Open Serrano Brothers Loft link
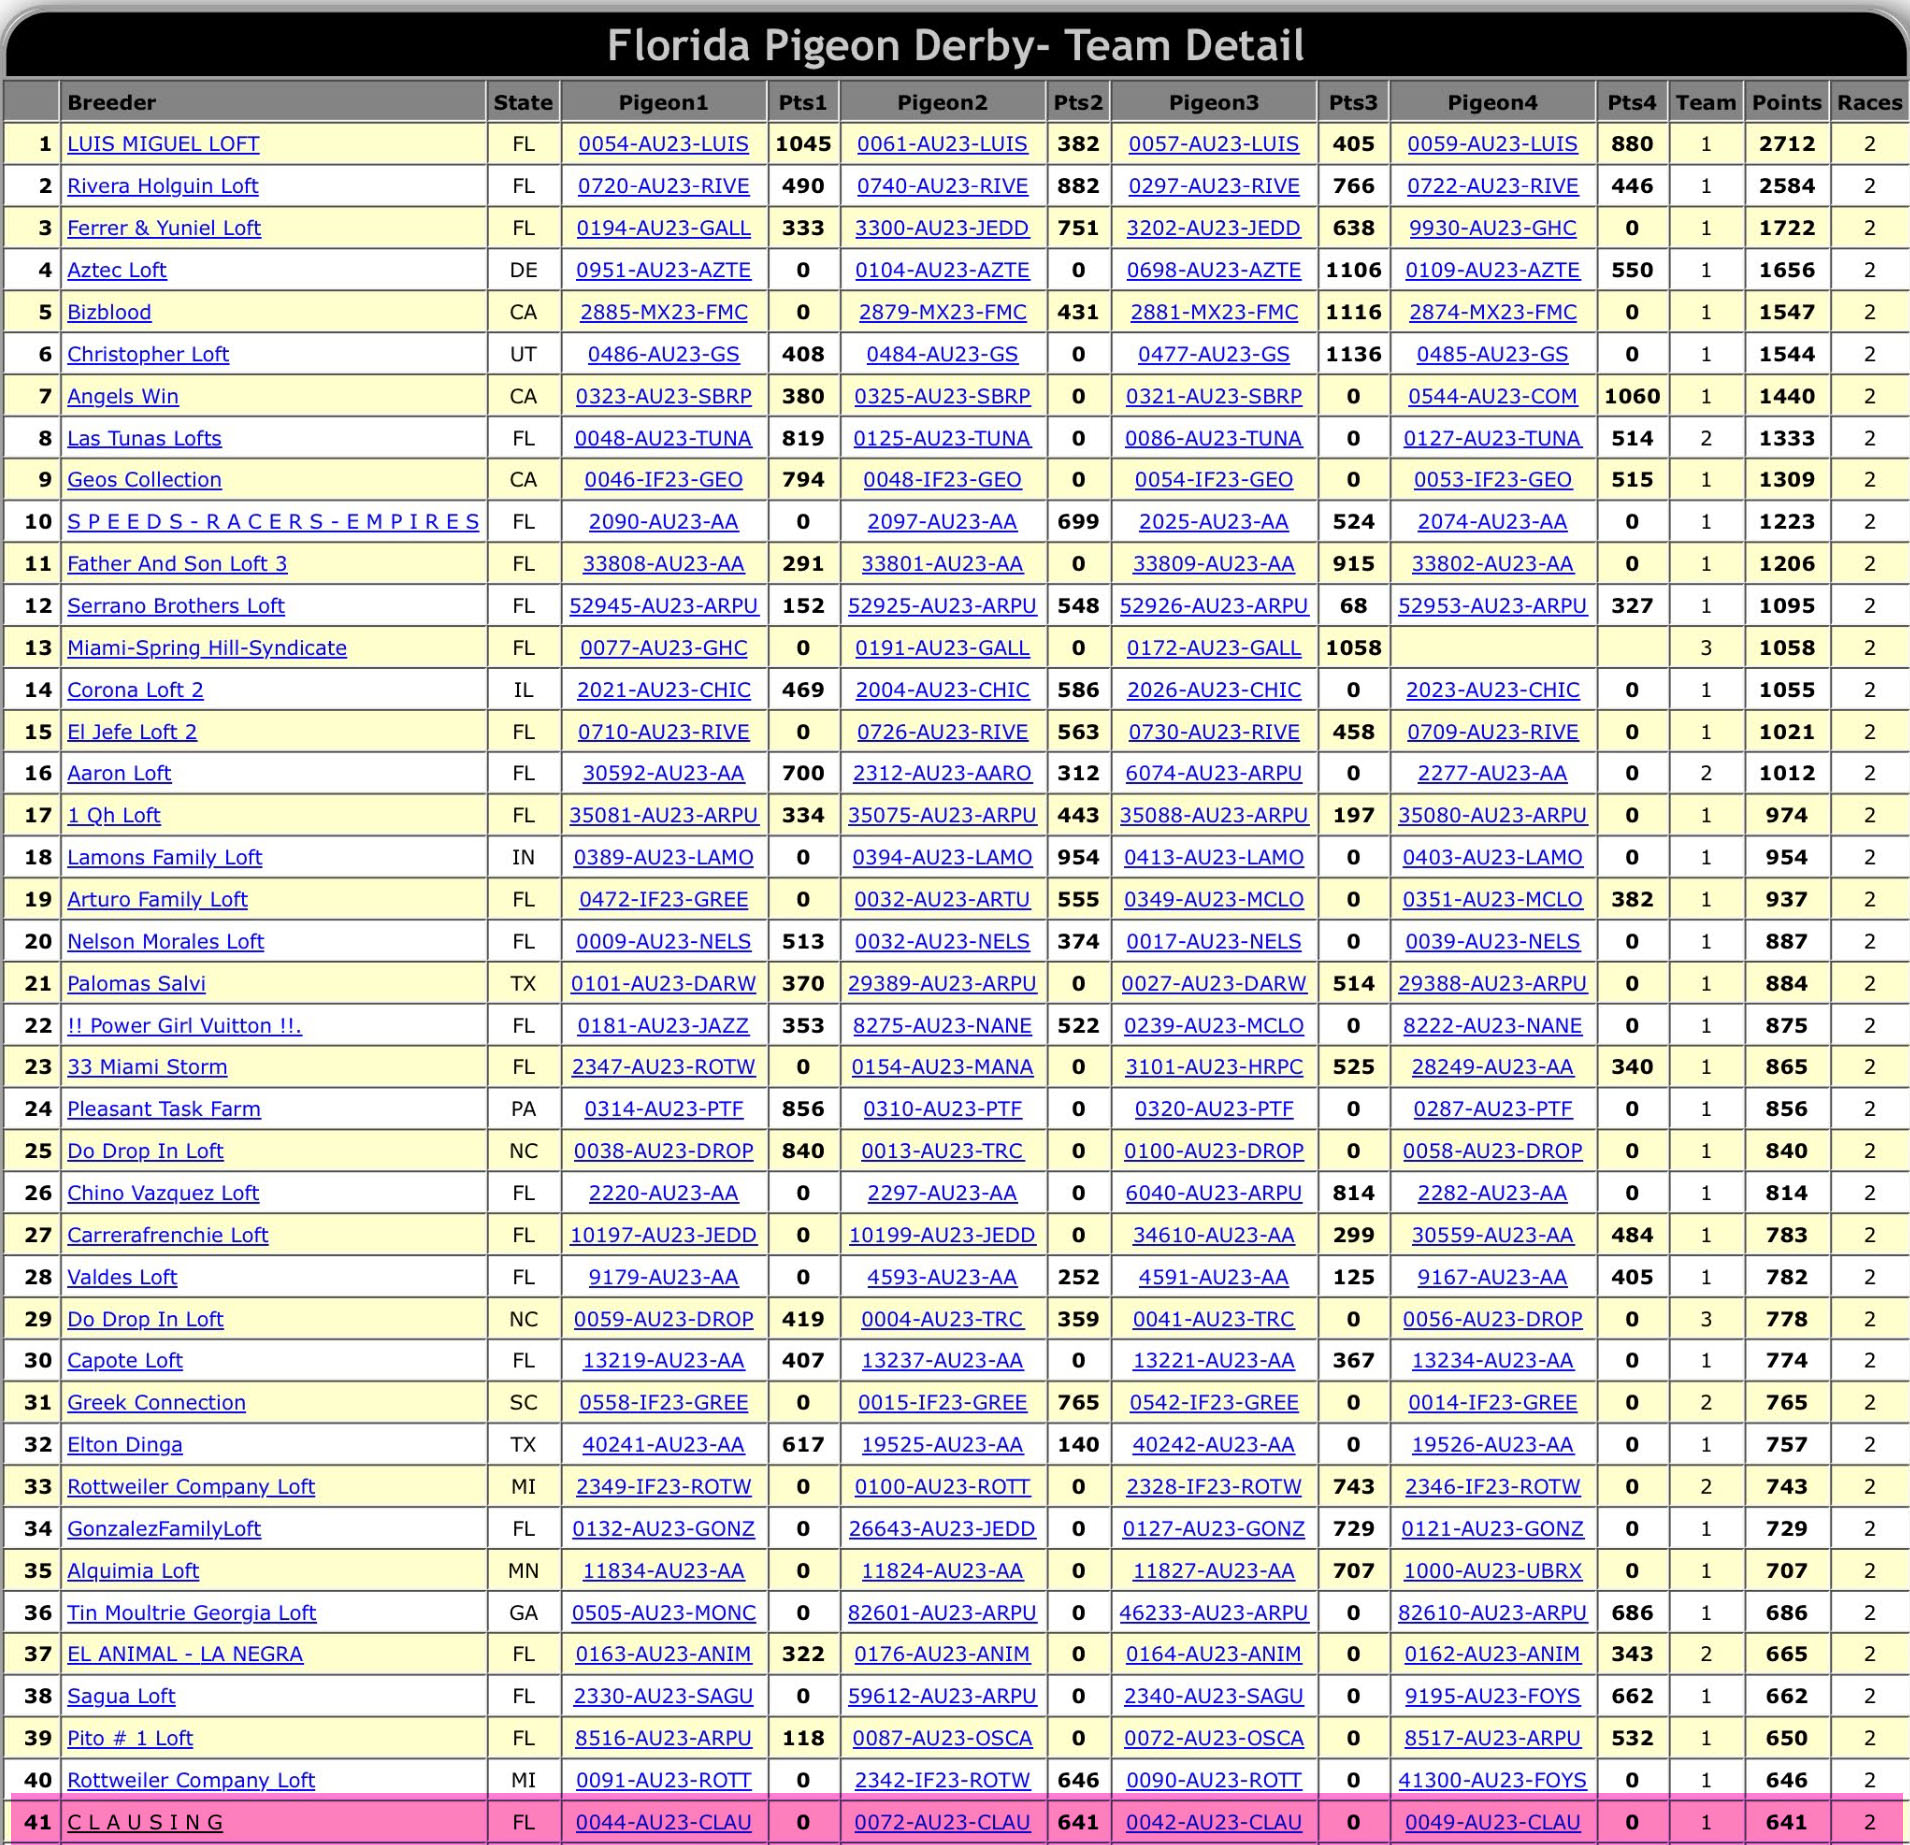Screen dimensions: 1910x1845 pos(176,605)
